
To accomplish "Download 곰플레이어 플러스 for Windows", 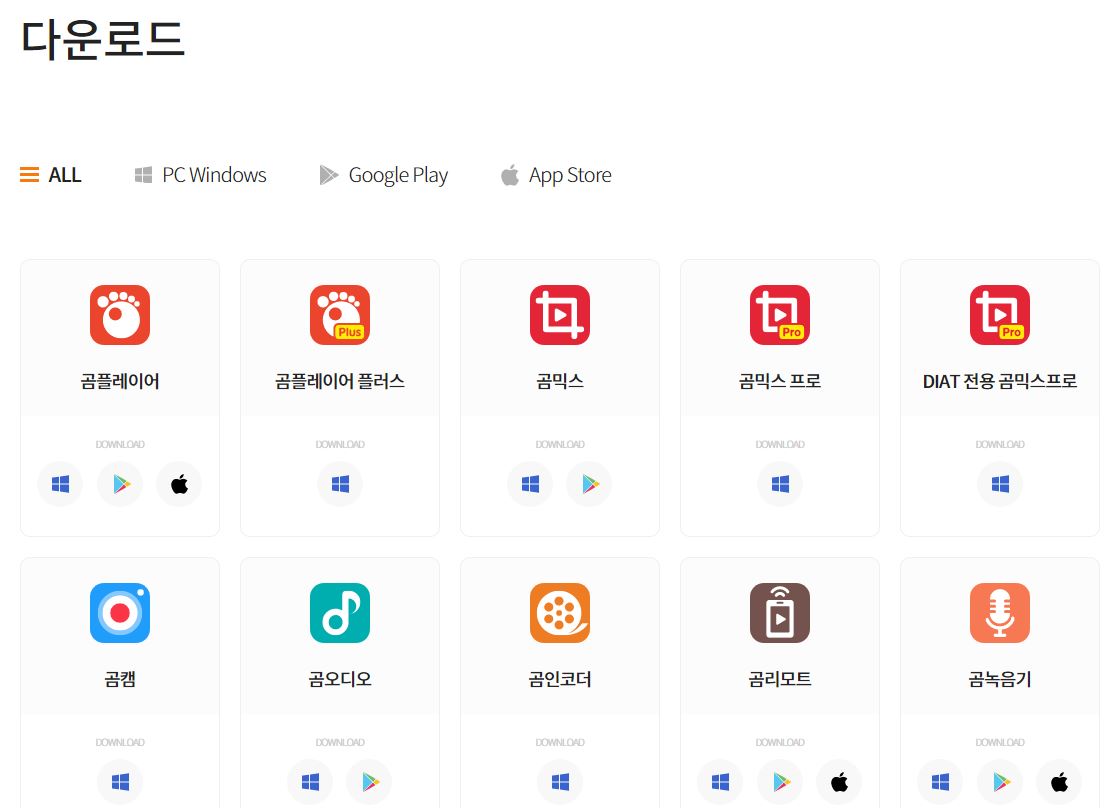I will pyautogui.click(x=340, y=484).
